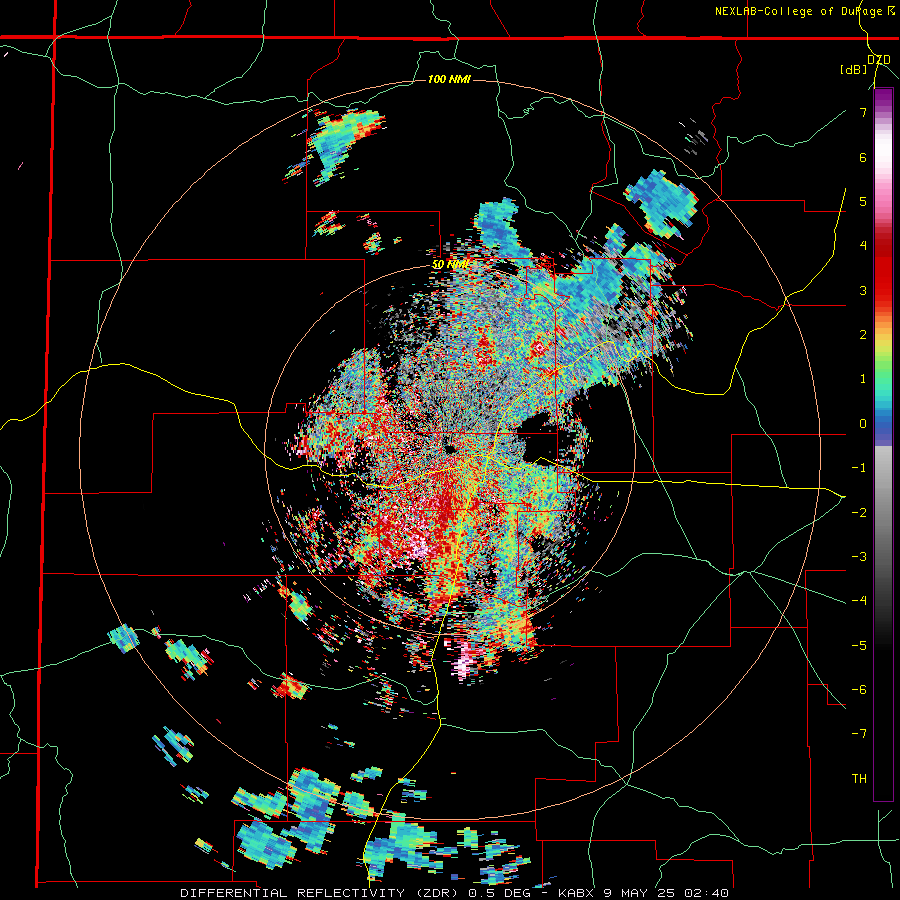The width and height of the screenshot is (900, 900).
Task: Pick the white band of the ZDR color bar
Action: point(883,150)
